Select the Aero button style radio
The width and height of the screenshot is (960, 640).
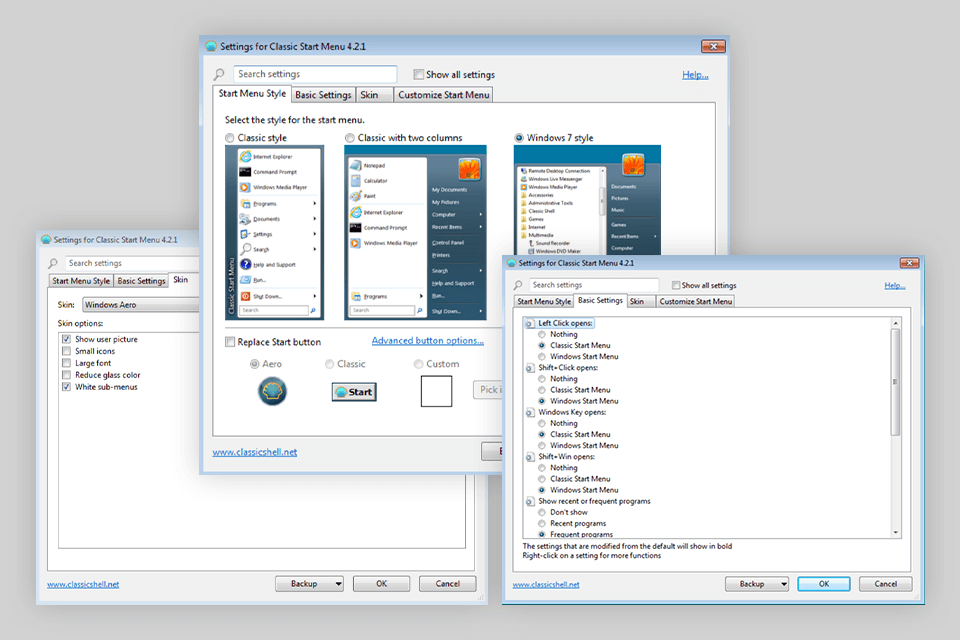tap(255, 364)
